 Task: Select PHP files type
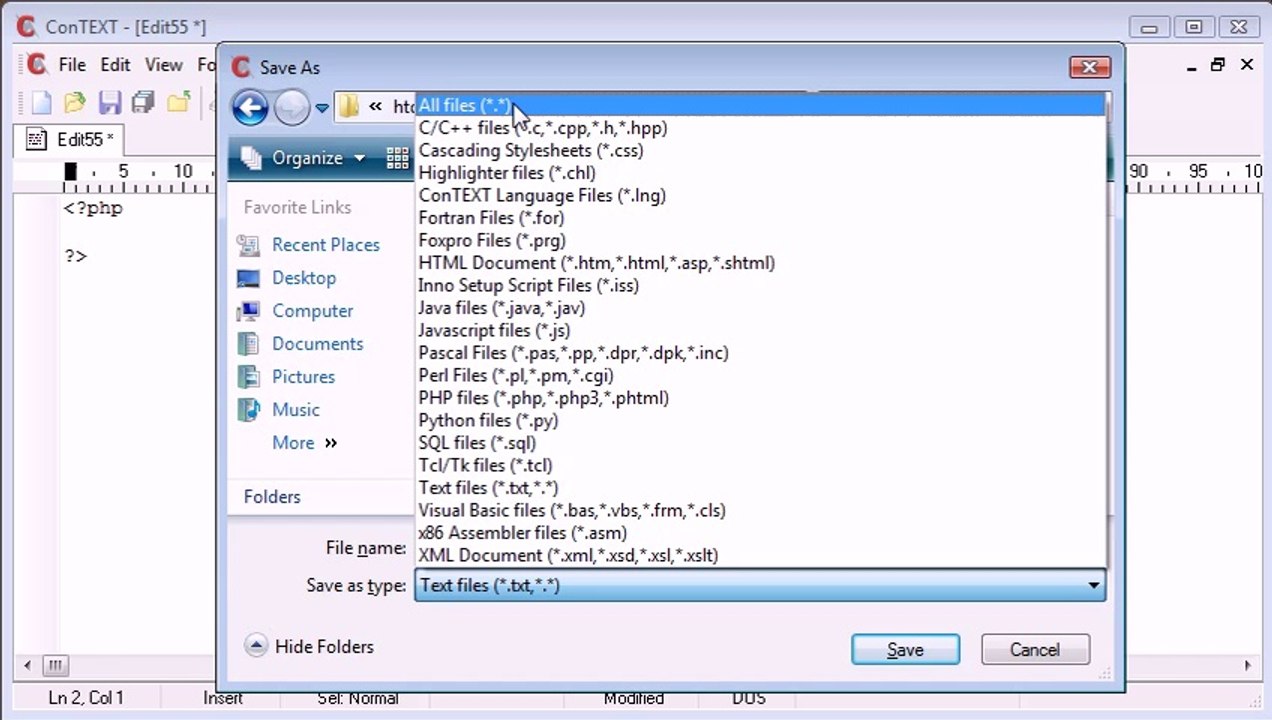tap(761, 398)
